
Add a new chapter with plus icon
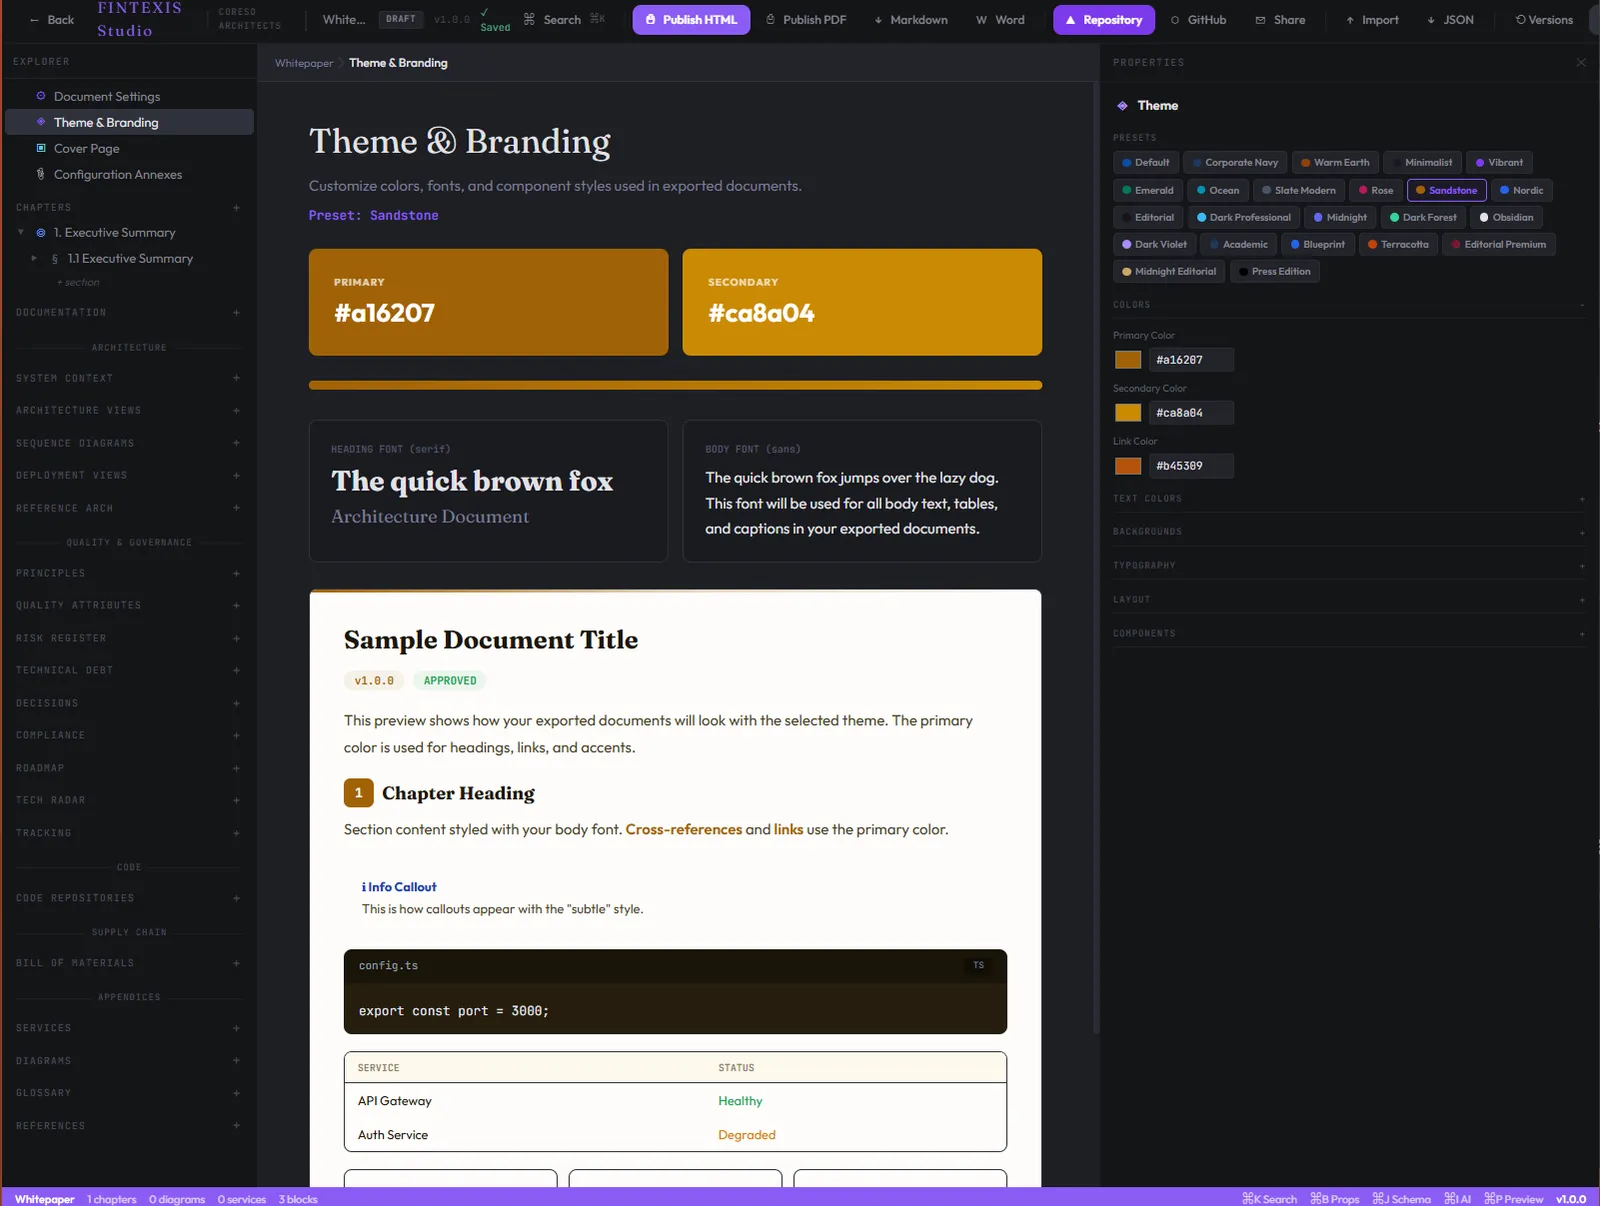click(x=236, y=208)
